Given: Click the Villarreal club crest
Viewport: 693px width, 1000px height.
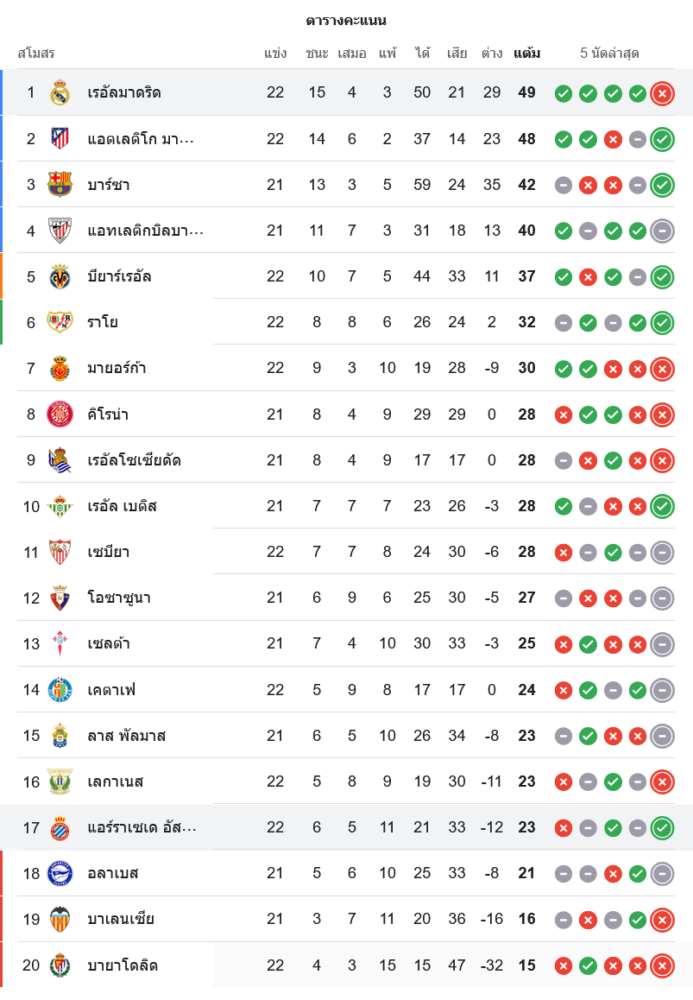Looking at the screenshot, I should (60, 277).
